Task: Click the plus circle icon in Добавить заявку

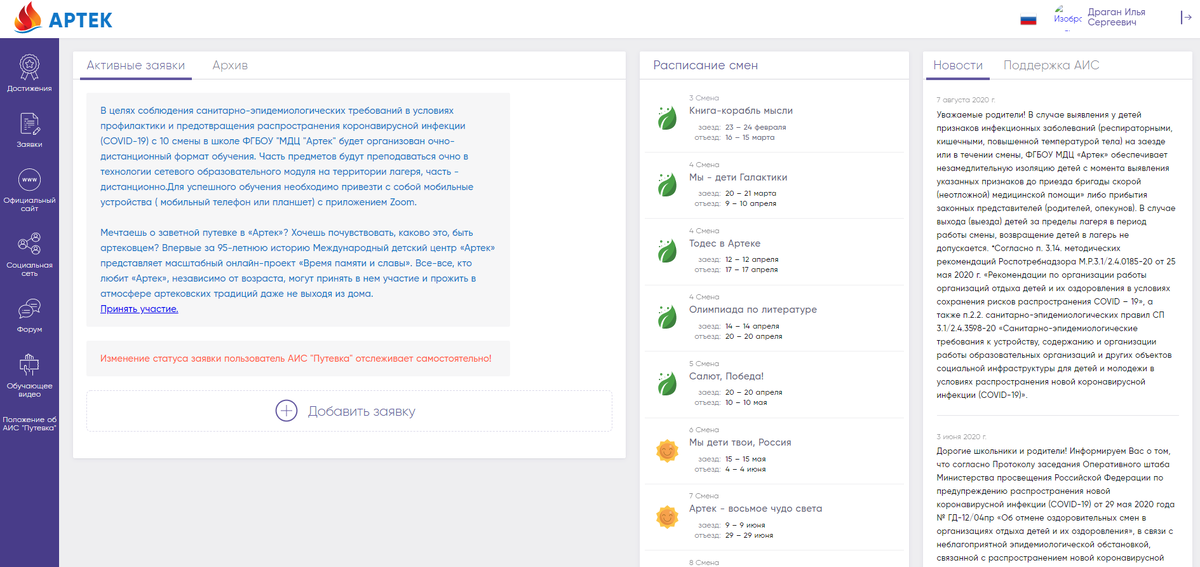Action: click(x=286, y=411)
